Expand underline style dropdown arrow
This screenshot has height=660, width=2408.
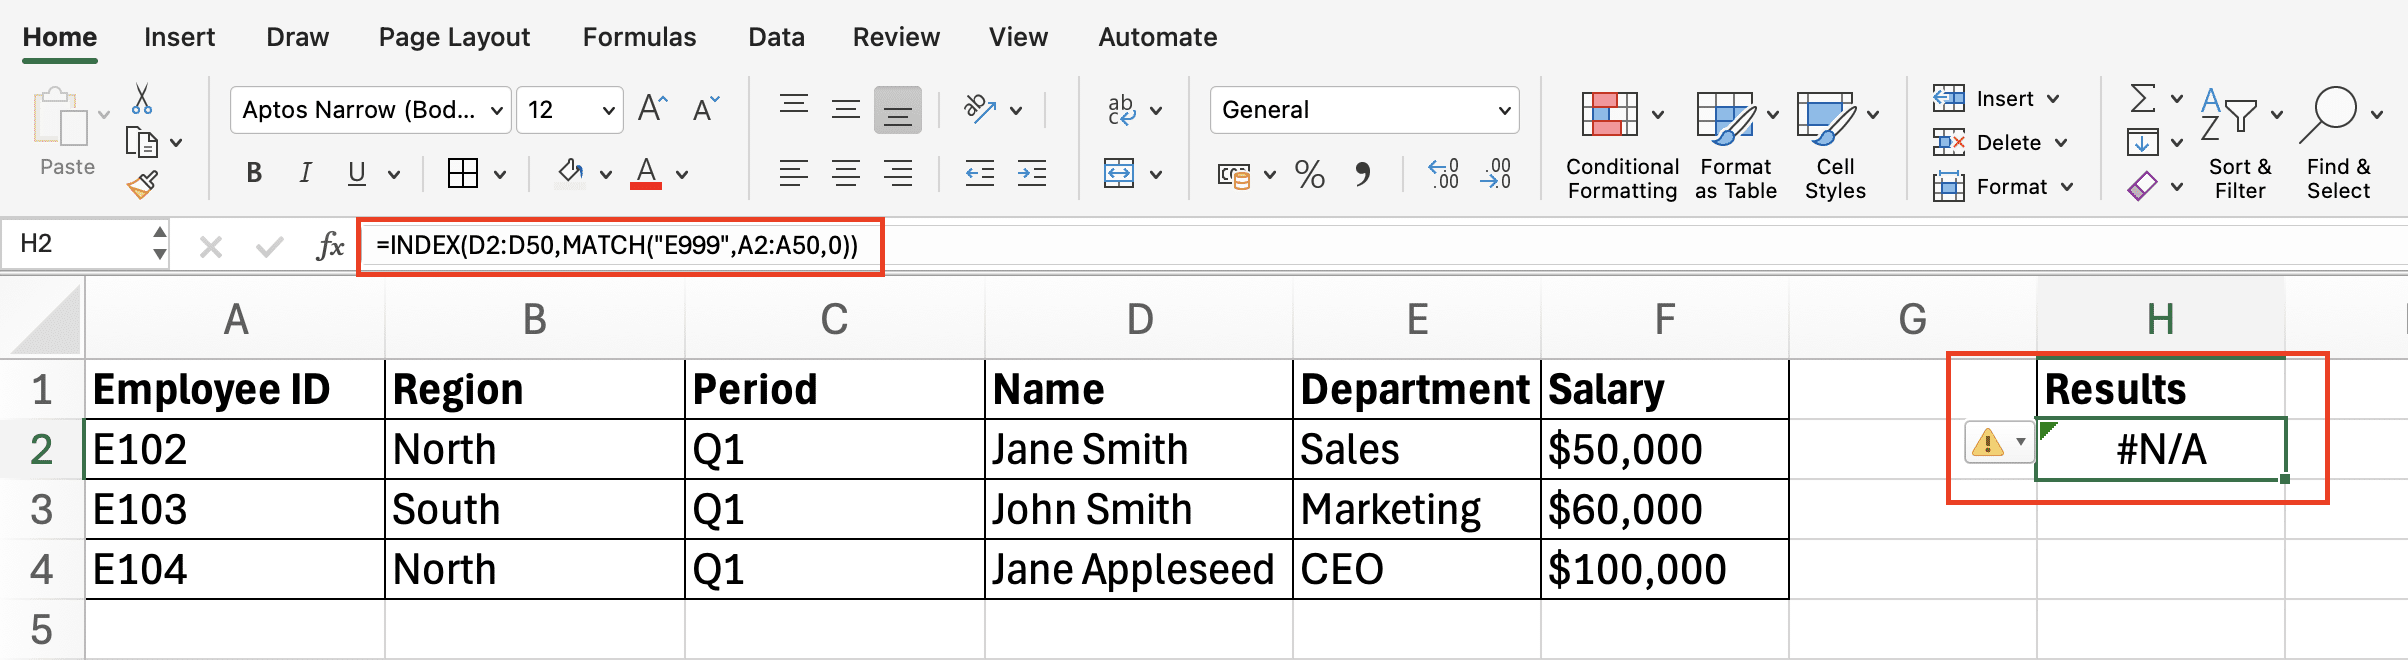pos(394,174)
